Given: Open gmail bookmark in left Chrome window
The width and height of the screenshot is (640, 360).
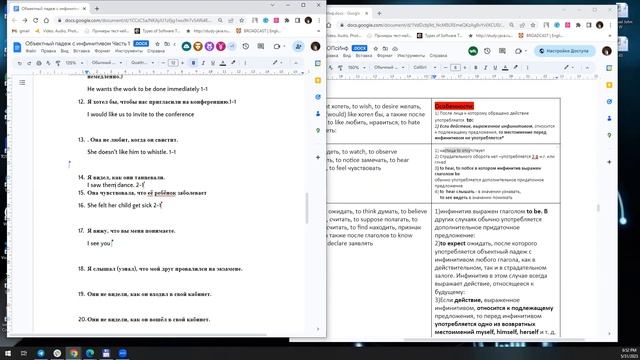Looking at the screenshot, I should point(21,31).
